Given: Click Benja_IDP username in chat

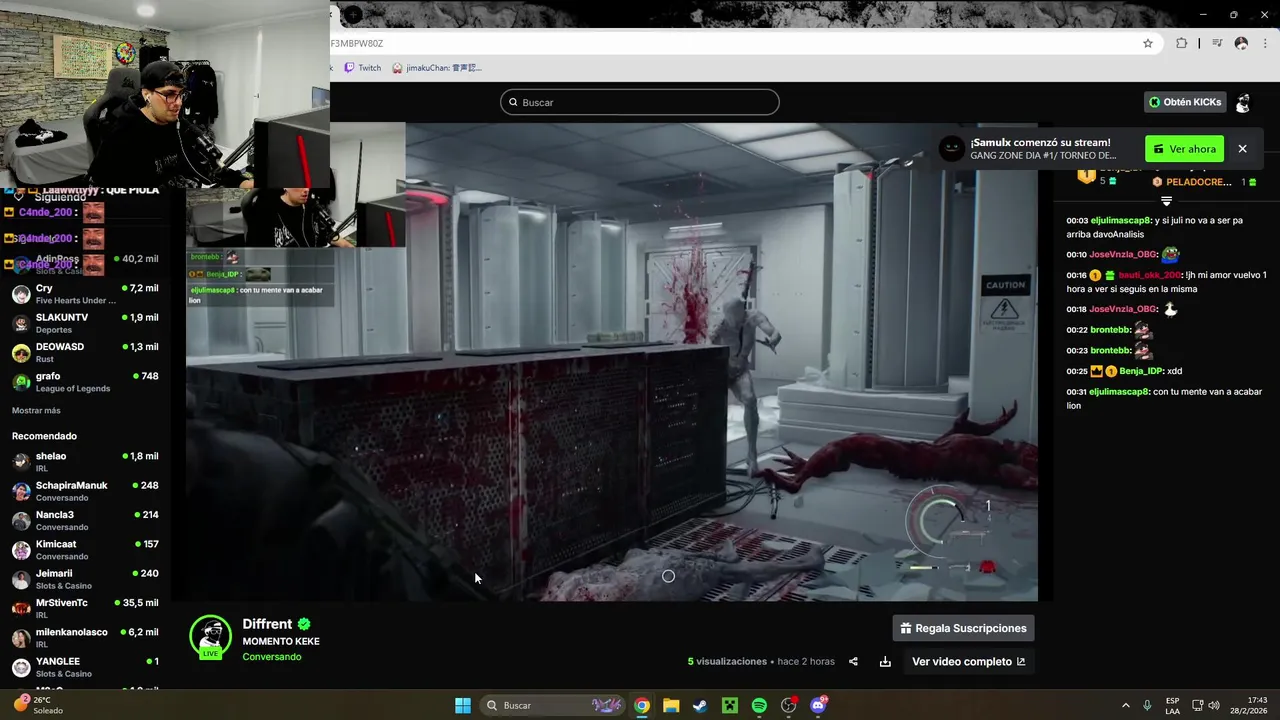Looking at the screenshot, I should [1142, 371].
